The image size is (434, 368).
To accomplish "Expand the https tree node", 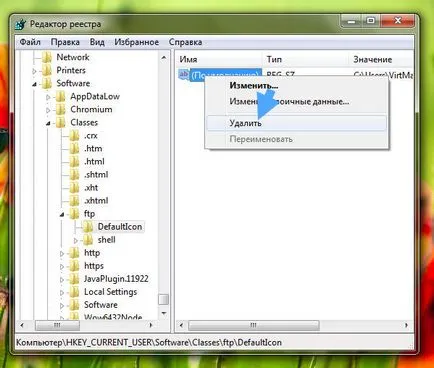I will (x=62, y=266).
